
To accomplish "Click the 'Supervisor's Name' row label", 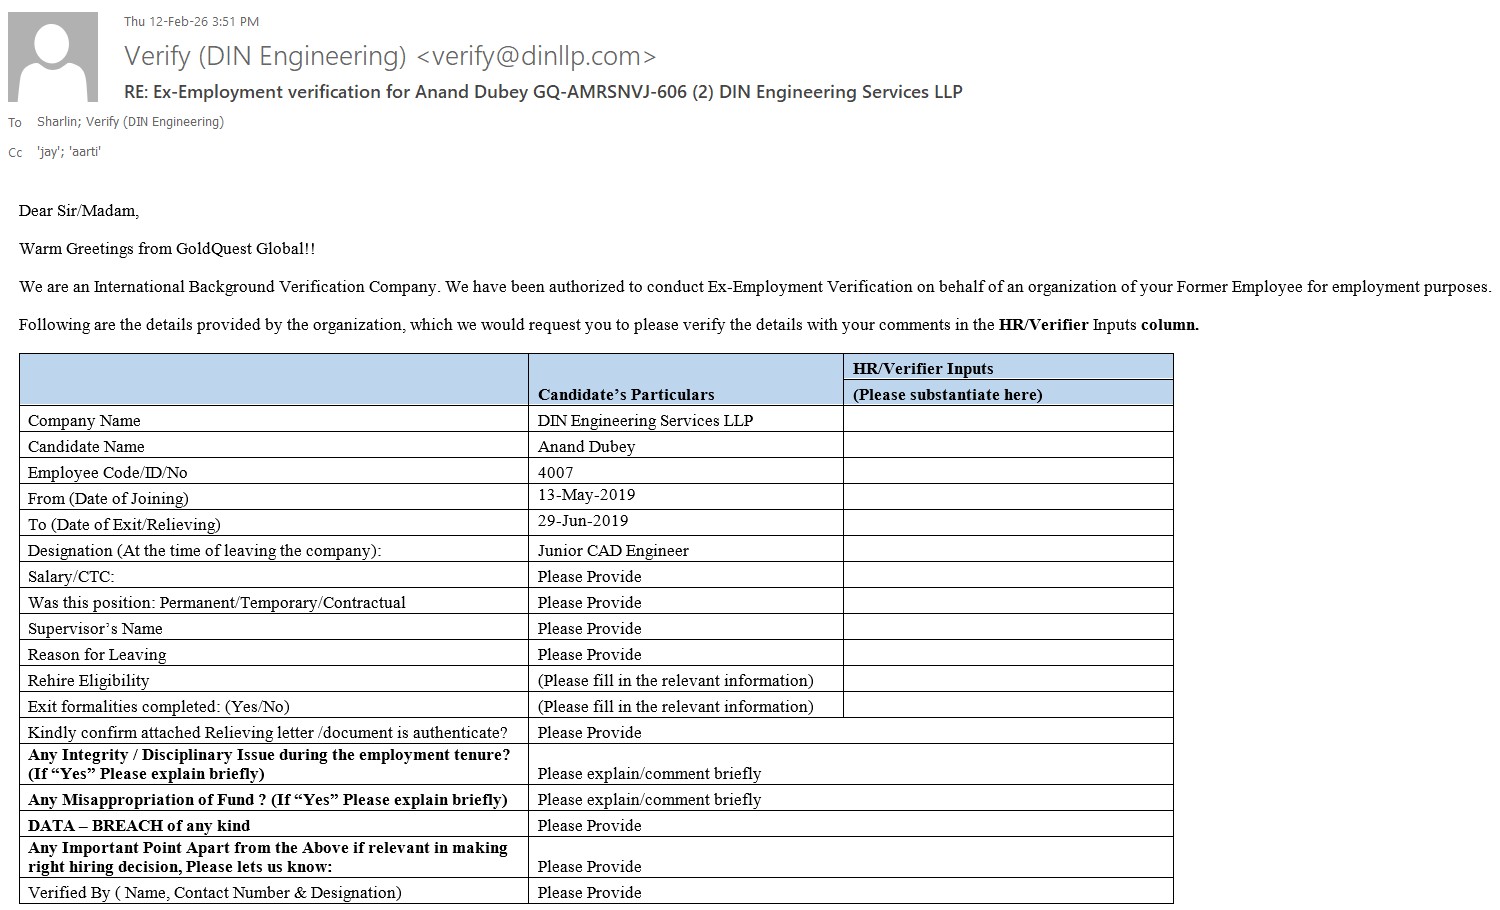I will (95, 628).
